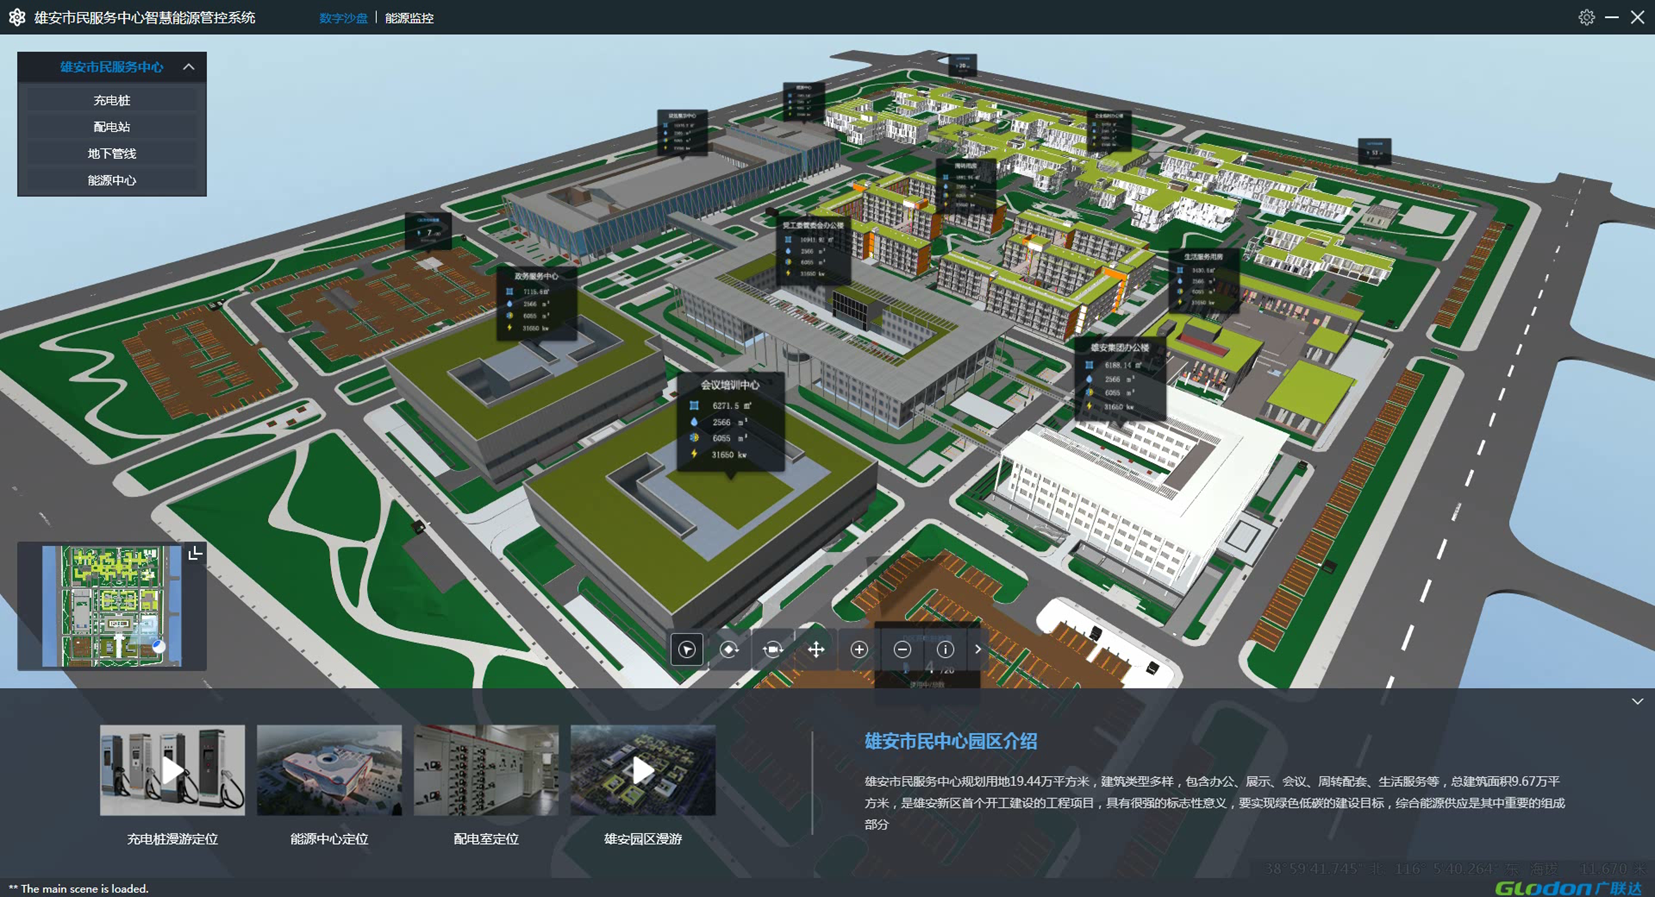This screenshot has height=897, width=1655.
Task: Activate the camera rotate view tool
Action: 773,650
